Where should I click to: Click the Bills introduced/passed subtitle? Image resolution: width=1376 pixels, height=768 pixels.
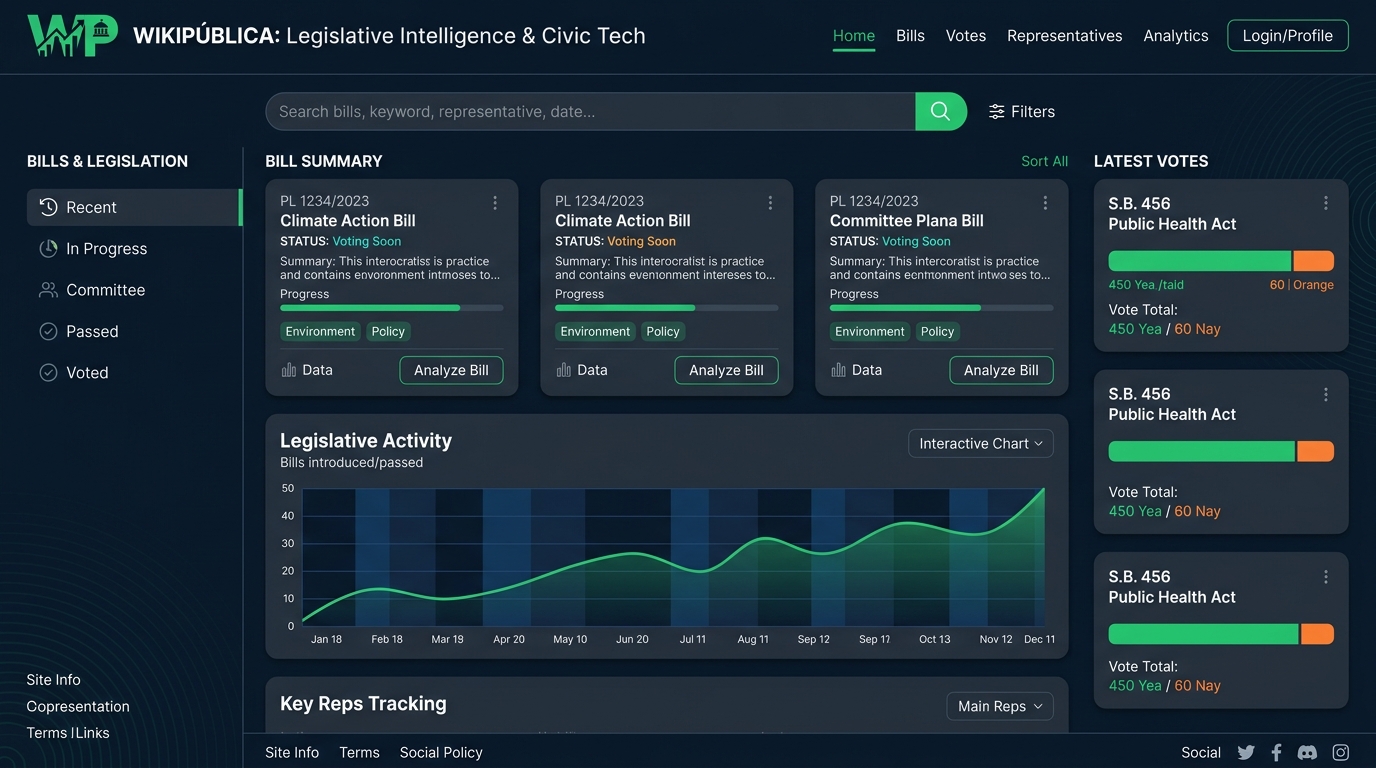tap(352, 463)
